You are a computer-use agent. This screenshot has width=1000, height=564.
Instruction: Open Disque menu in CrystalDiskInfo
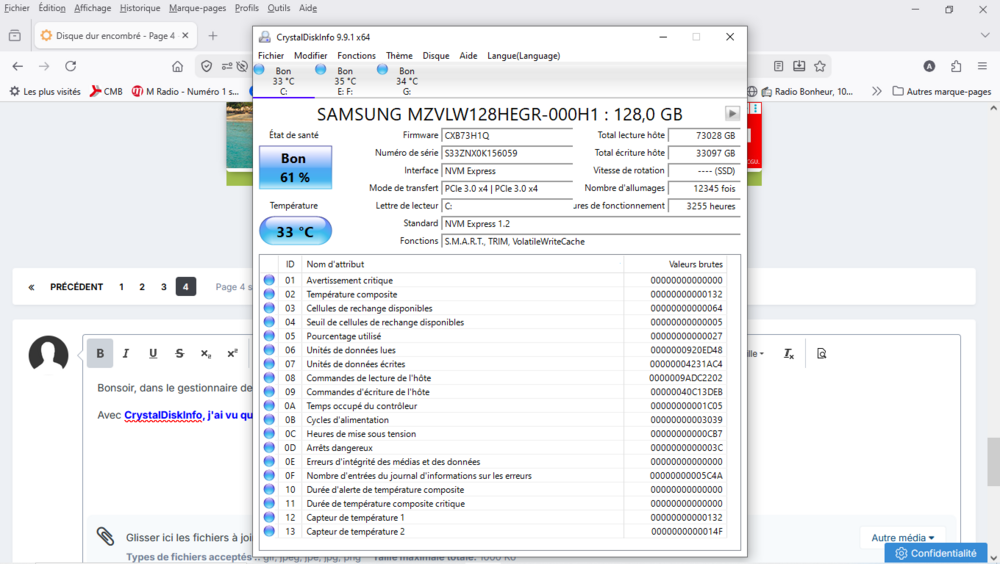click(436, 56)
